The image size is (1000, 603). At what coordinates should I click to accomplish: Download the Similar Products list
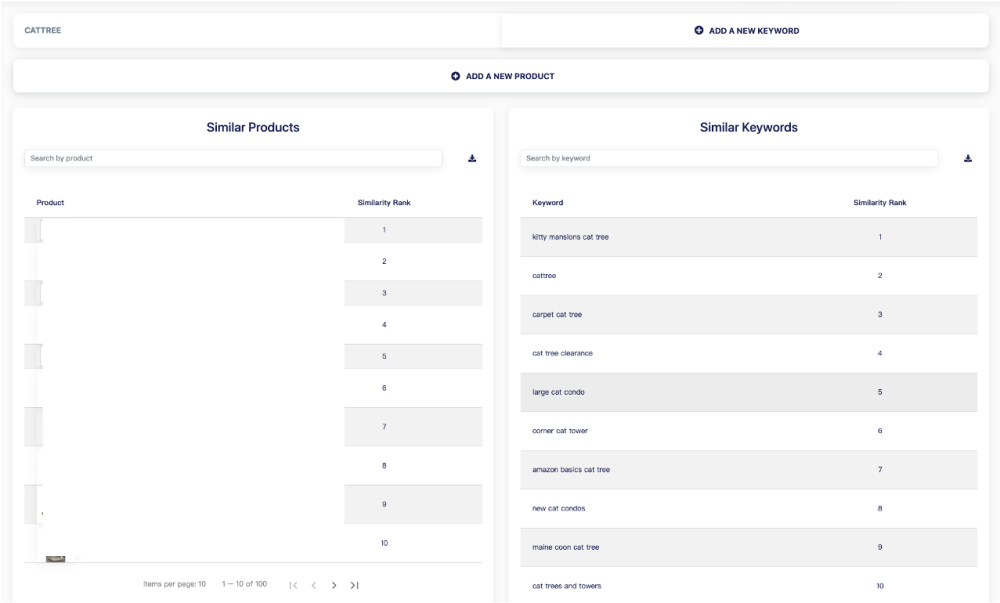point(472,158)
